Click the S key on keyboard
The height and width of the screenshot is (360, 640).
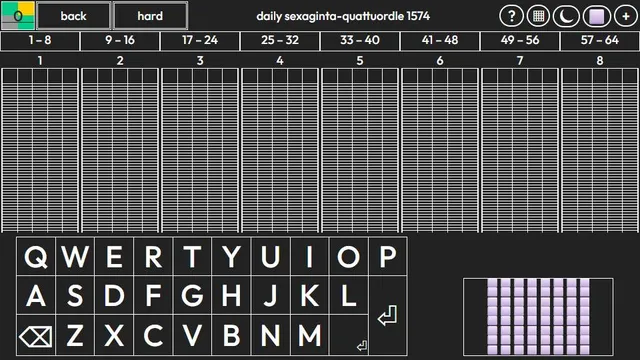point(75,296)
